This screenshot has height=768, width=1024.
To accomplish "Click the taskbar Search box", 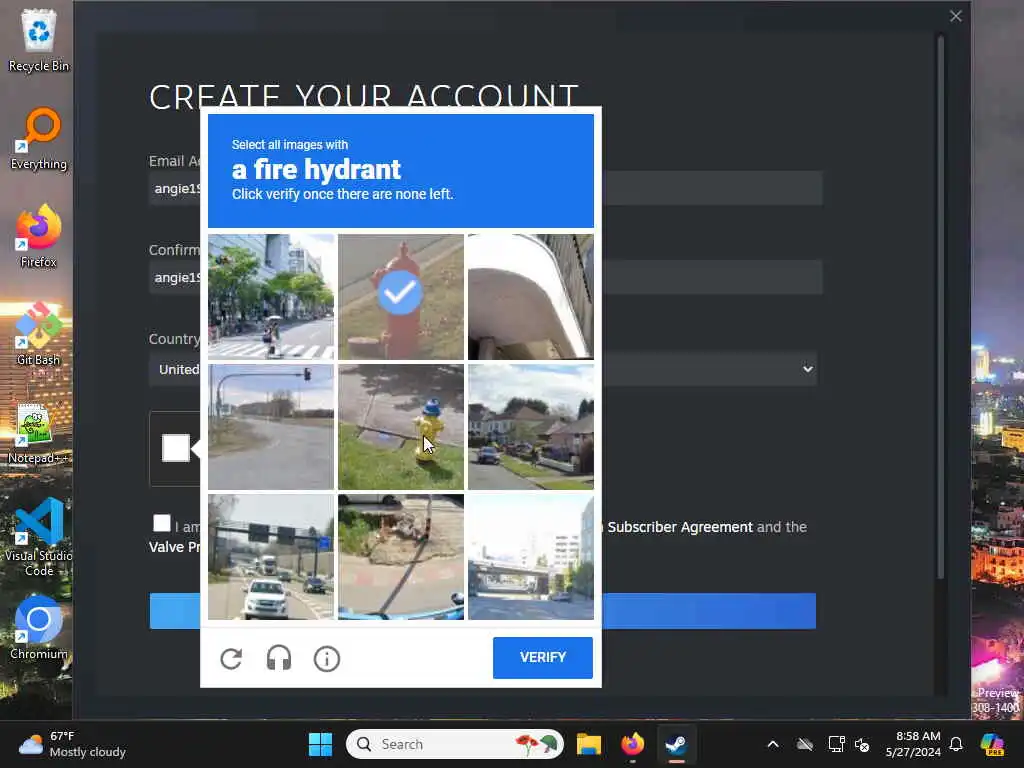I will click(455, 744).
